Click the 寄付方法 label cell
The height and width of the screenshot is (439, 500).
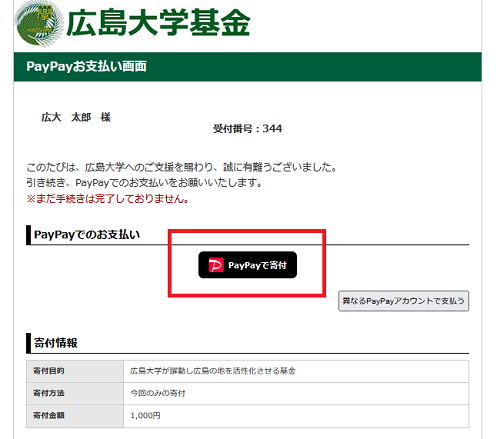click(x=75, y=393)
